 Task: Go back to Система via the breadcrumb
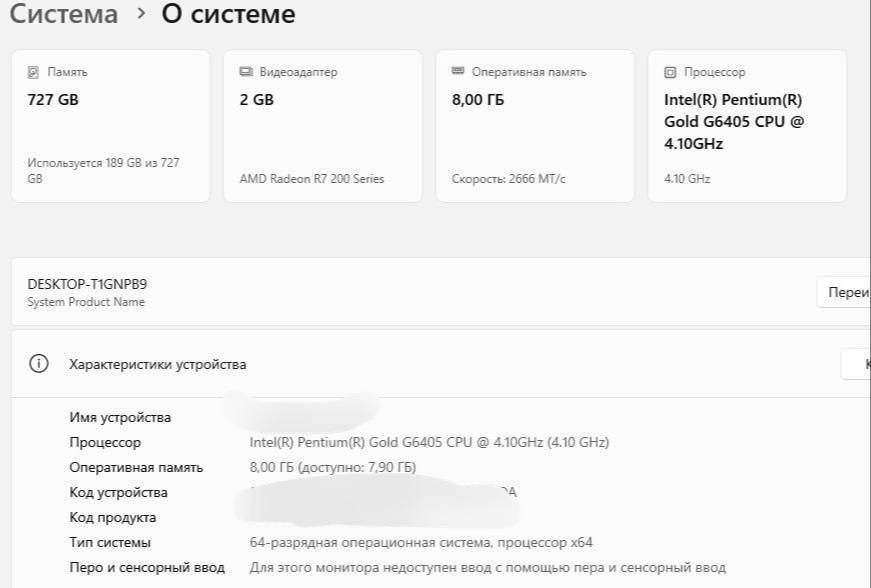(64, 15)
